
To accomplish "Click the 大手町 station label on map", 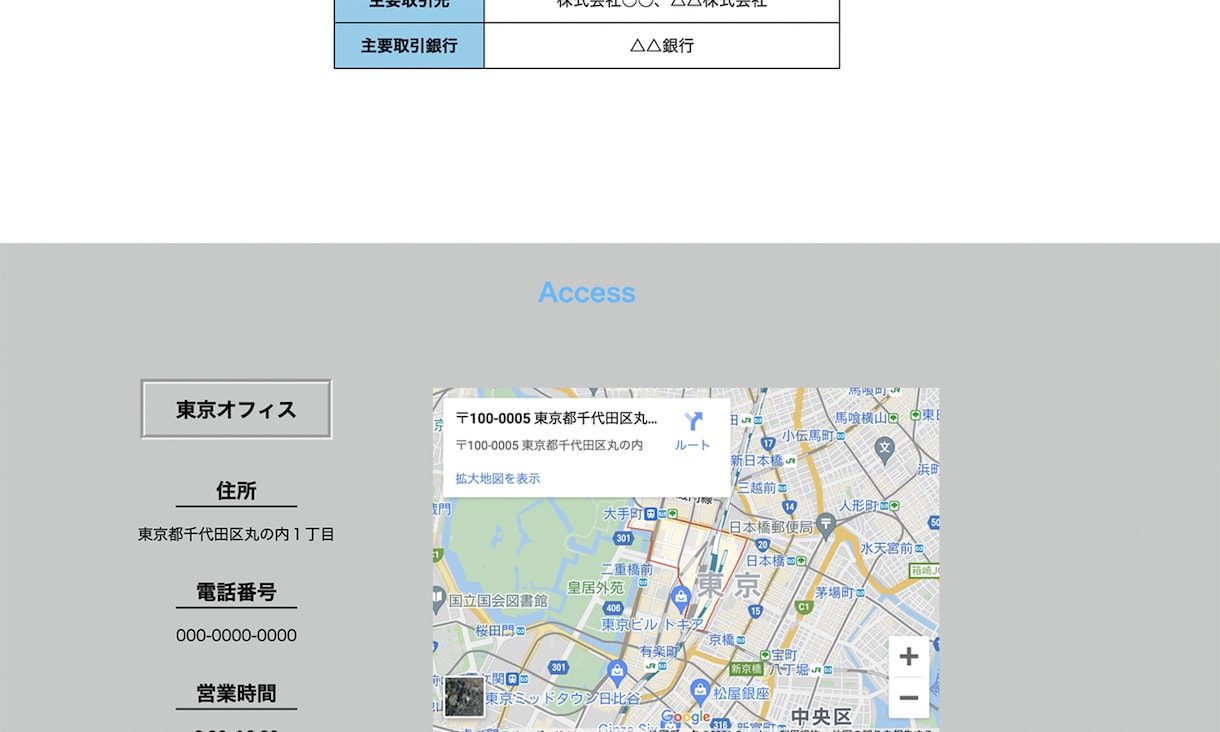I will tap(624, 513).
